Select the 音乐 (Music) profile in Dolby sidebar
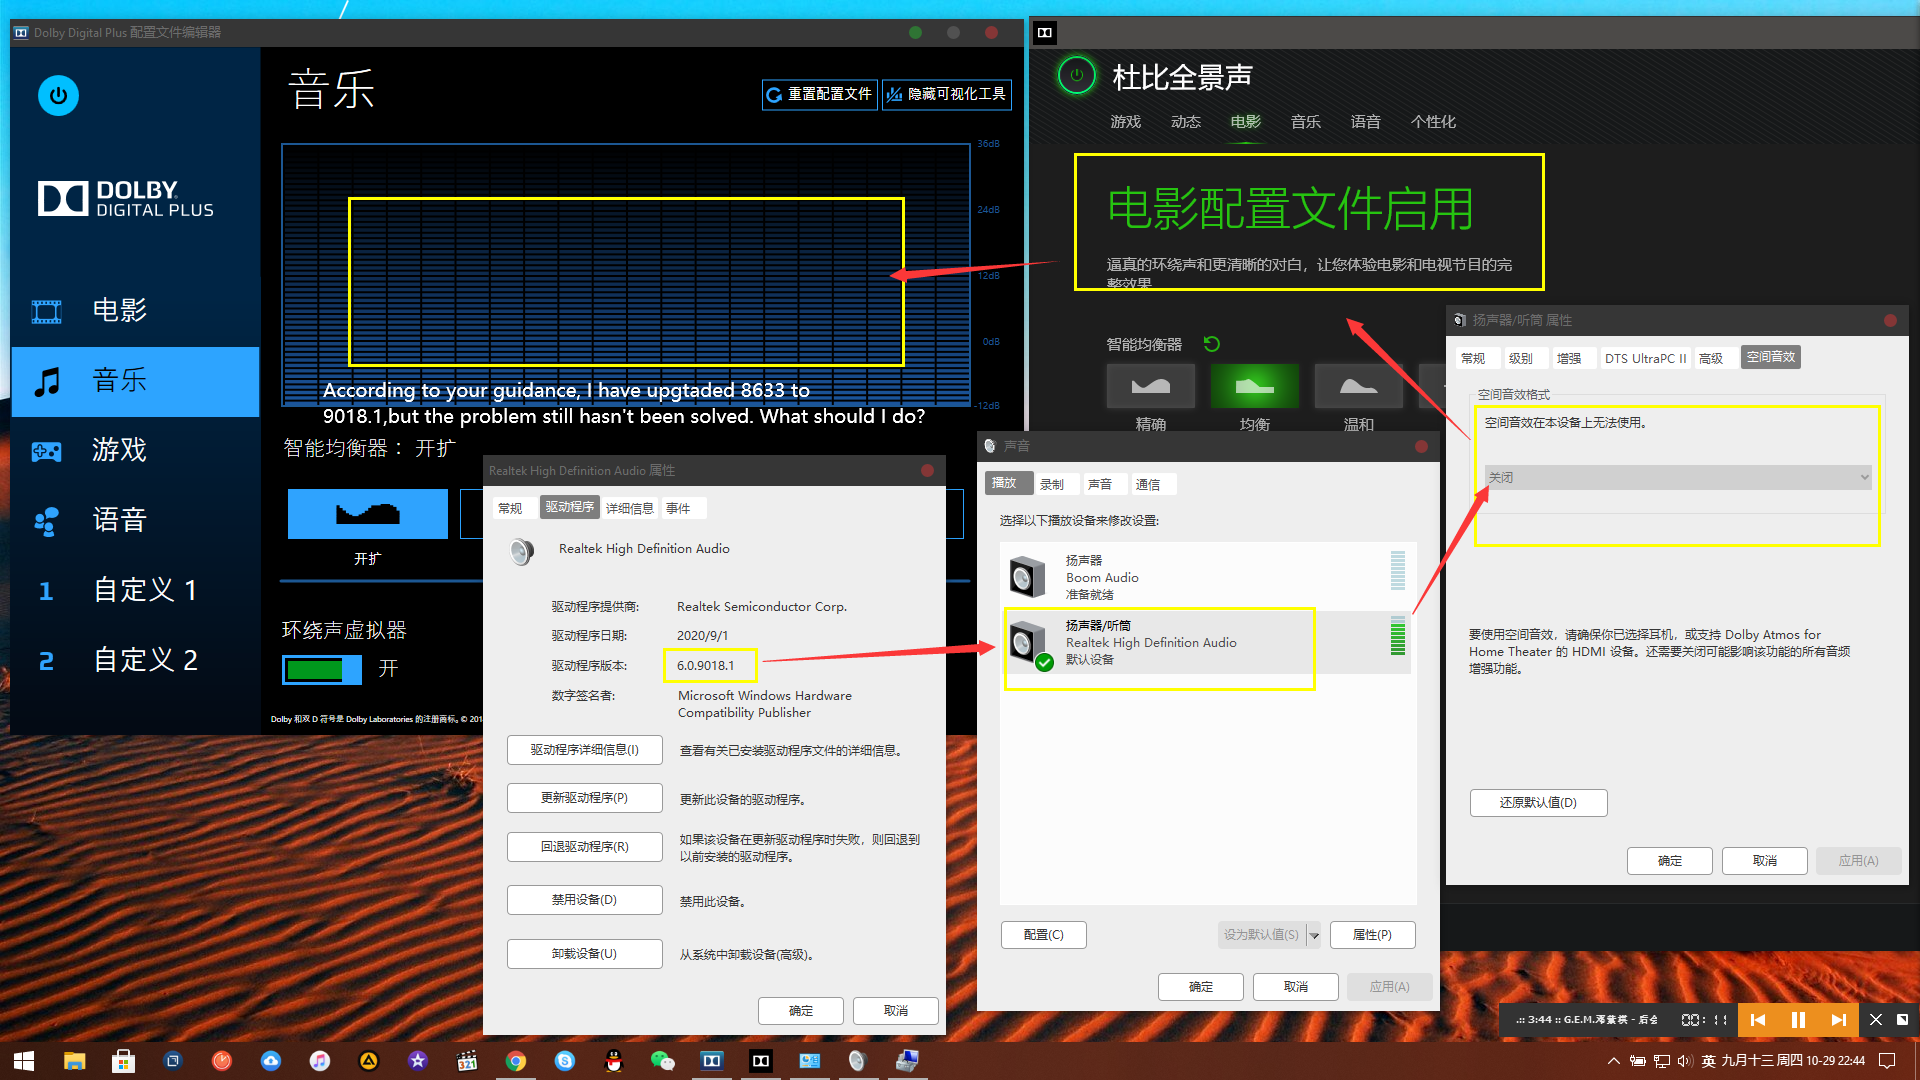Viewport: 1920px width, 1080px height. [x=135, y=380]
